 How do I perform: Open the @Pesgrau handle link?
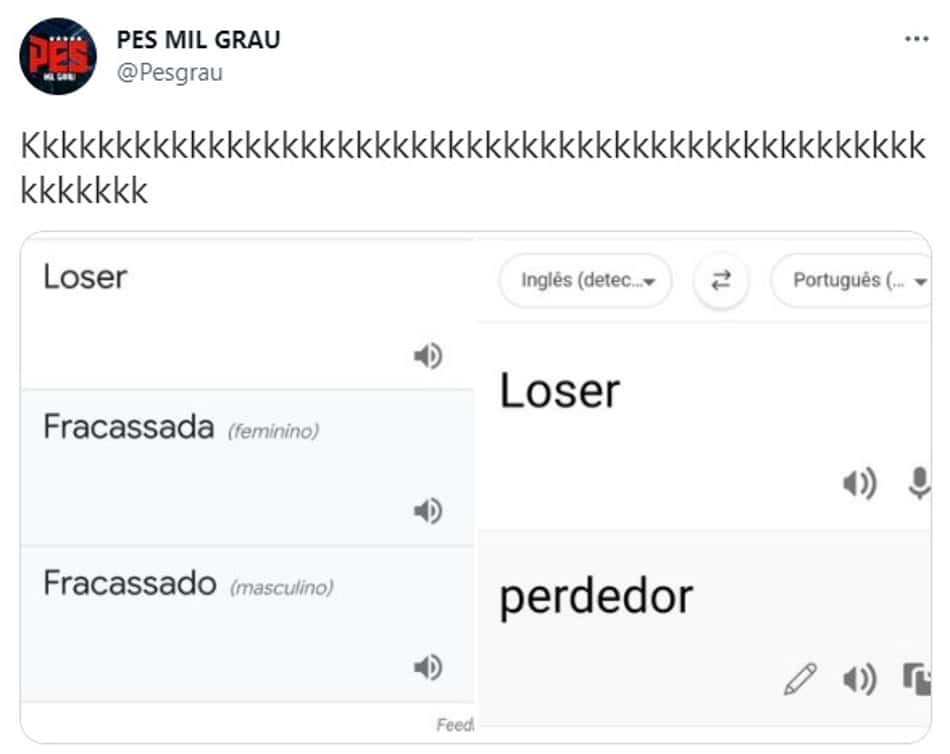coord(170,73)
